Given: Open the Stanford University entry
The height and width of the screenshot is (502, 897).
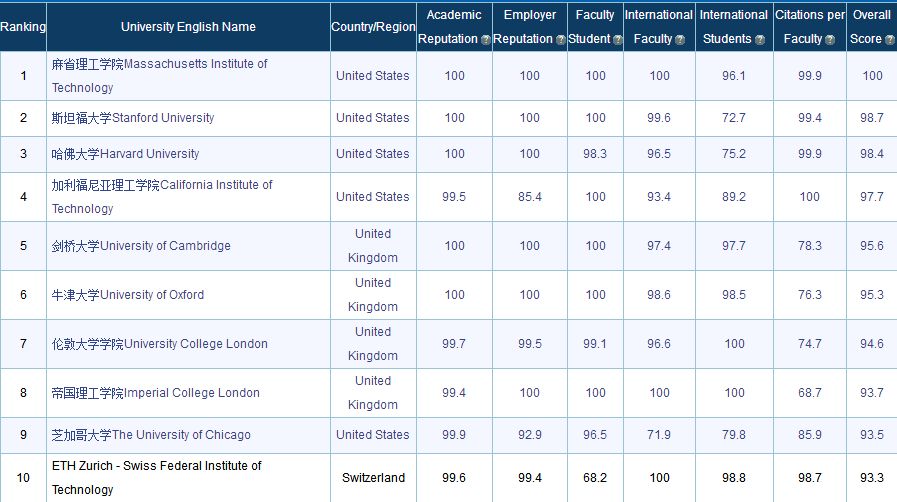Looking at the screenshot, I should coord(133,118).
